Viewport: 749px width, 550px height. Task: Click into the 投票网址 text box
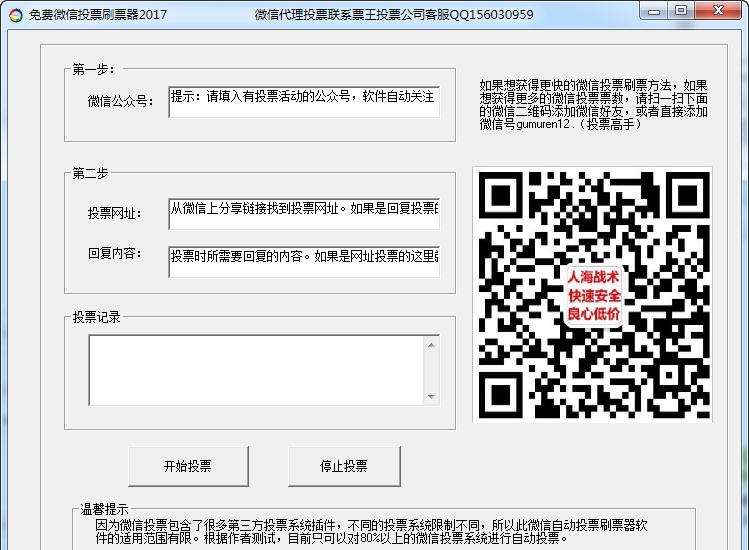click(x=304, y=214)
